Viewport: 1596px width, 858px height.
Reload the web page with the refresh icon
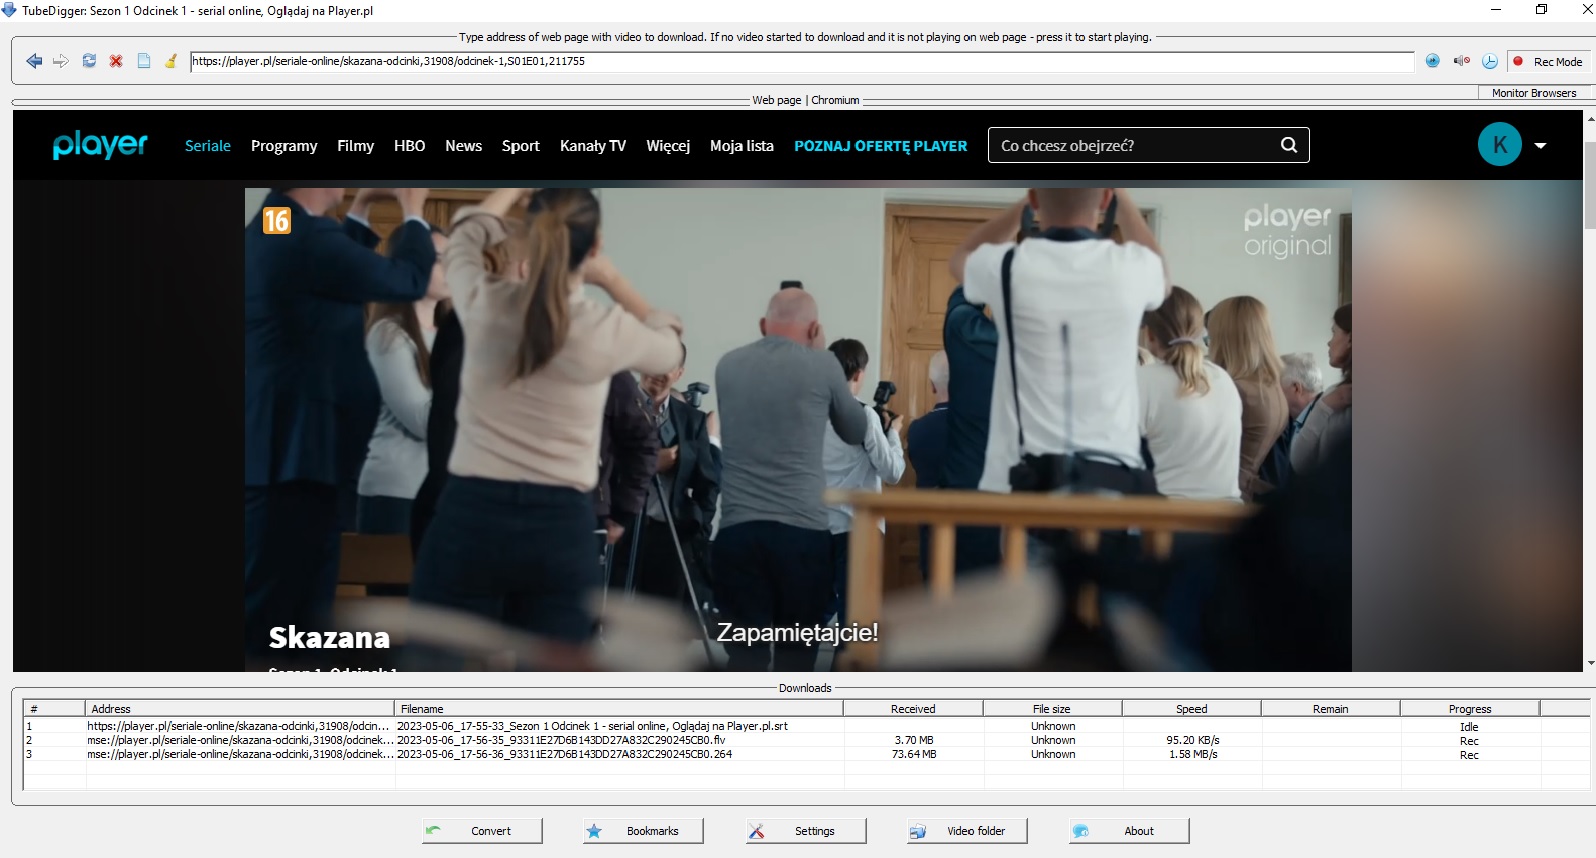pos(89,61)
